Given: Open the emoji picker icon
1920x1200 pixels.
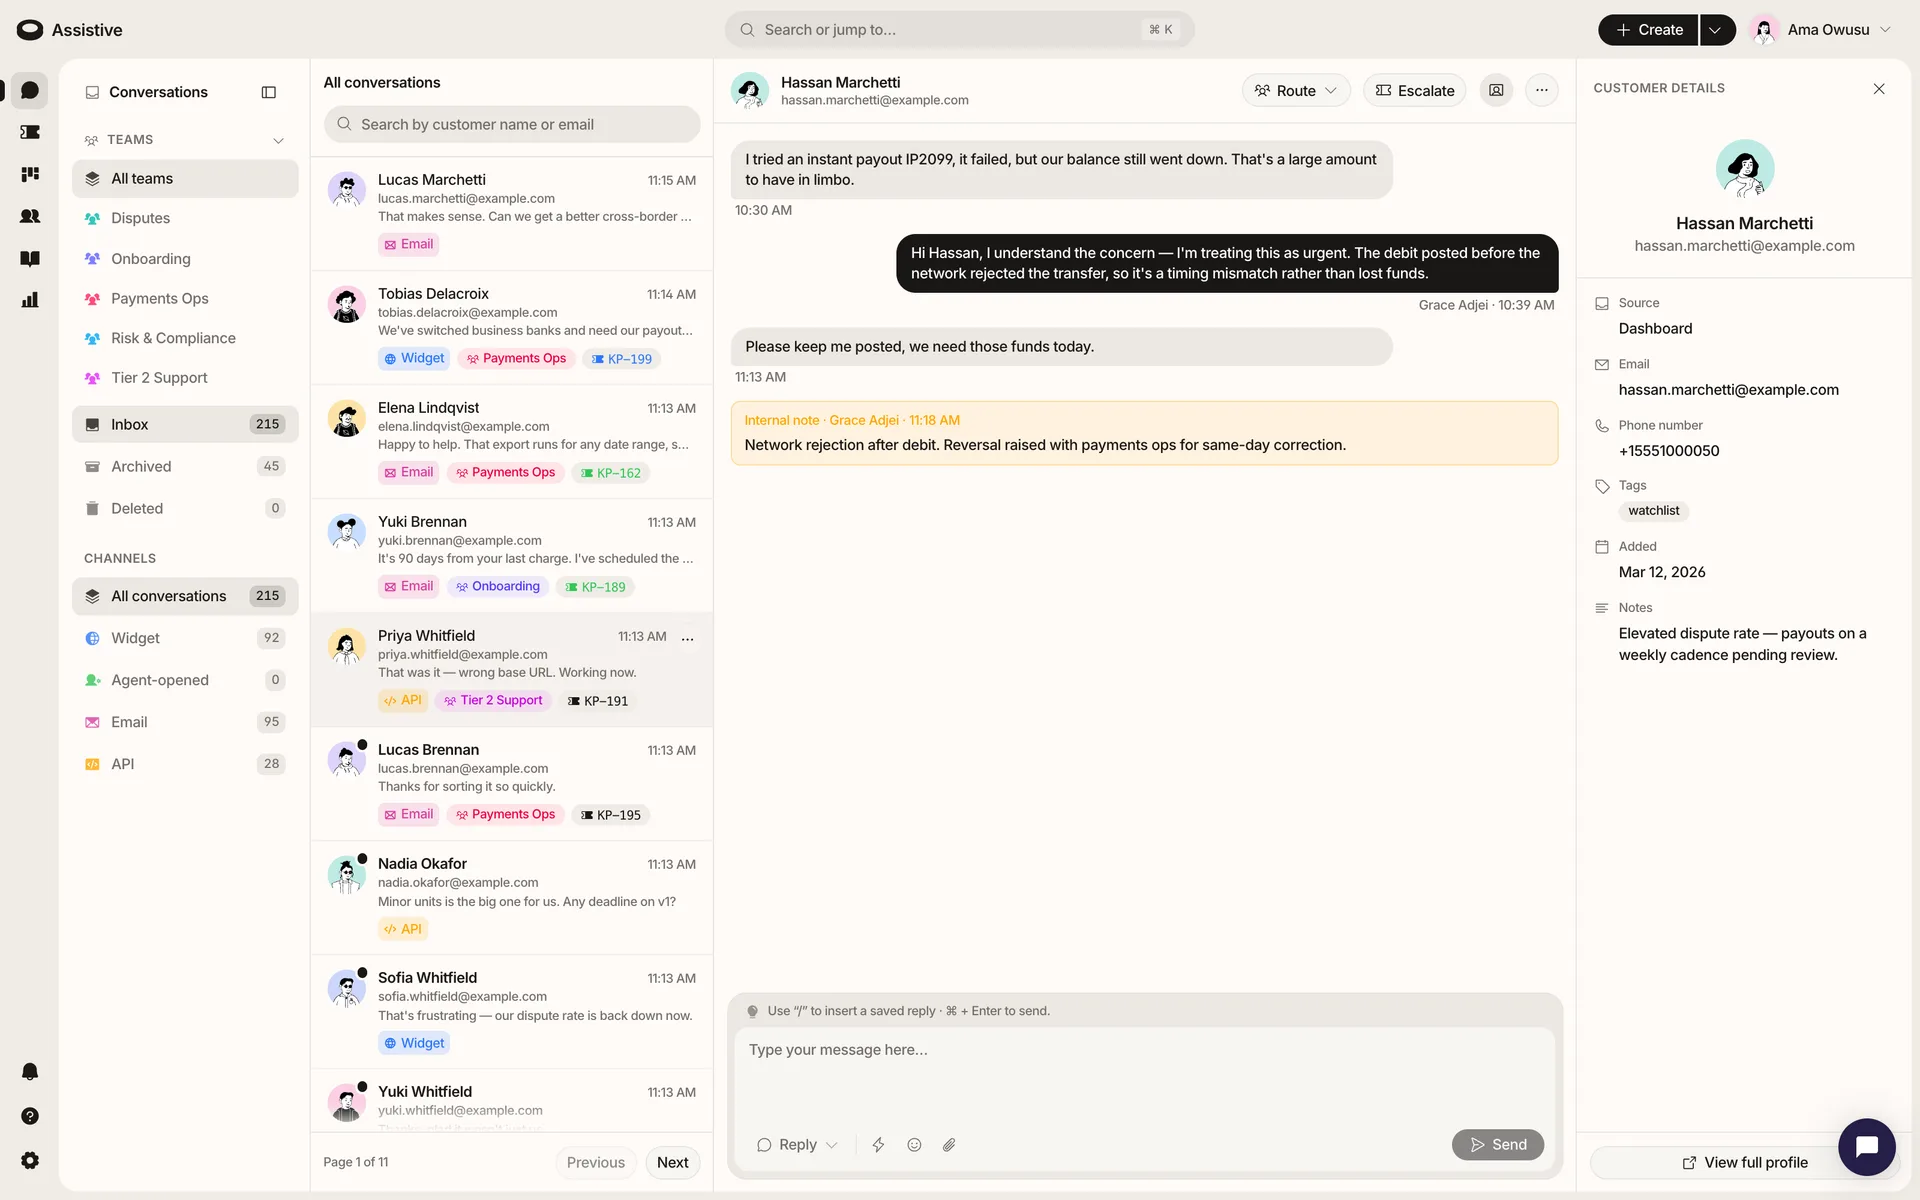Looking at the screenshot, I should click(x=914, y=1145).
